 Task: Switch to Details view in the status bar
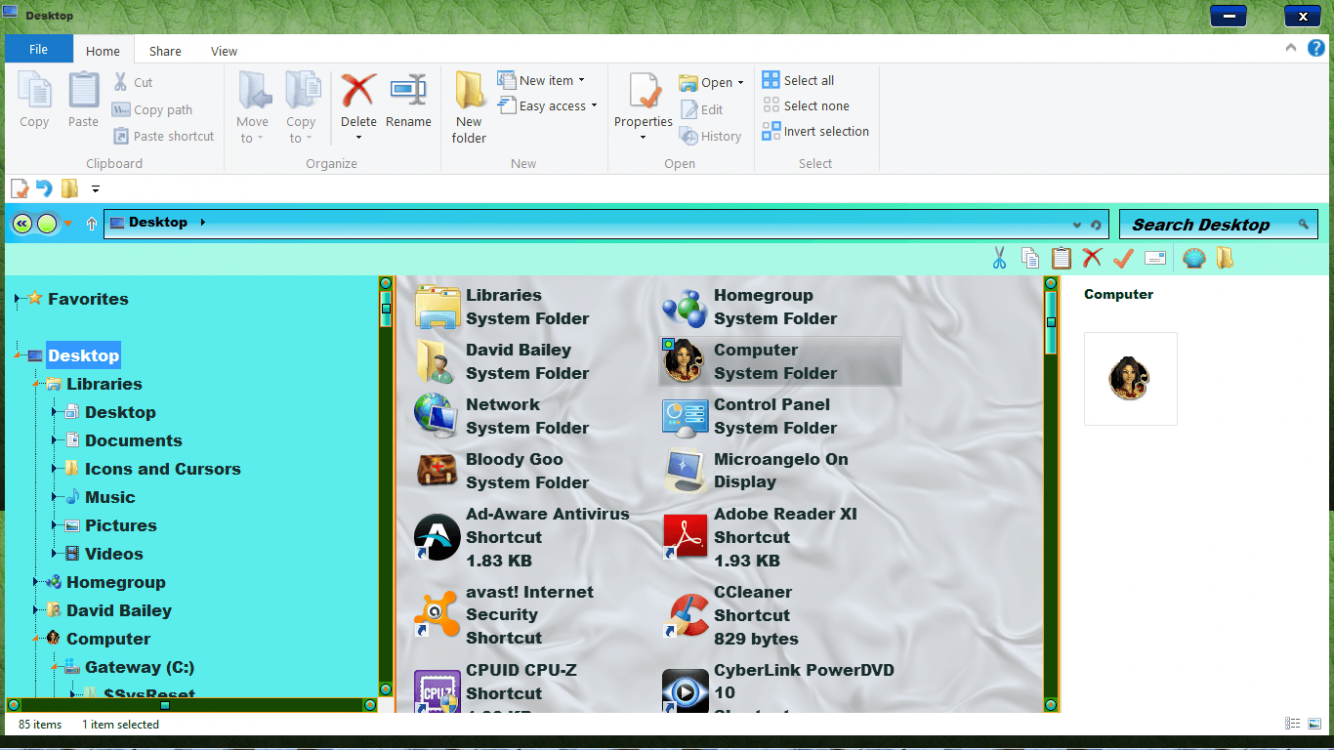click(x=1292, y=724)
